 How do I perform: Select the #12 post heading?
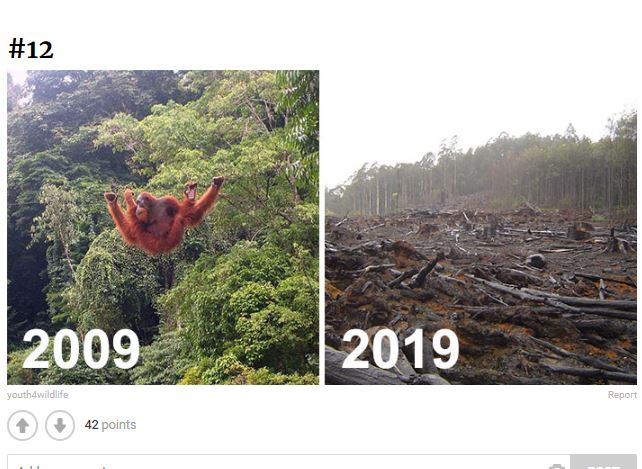tap(31, 48)
